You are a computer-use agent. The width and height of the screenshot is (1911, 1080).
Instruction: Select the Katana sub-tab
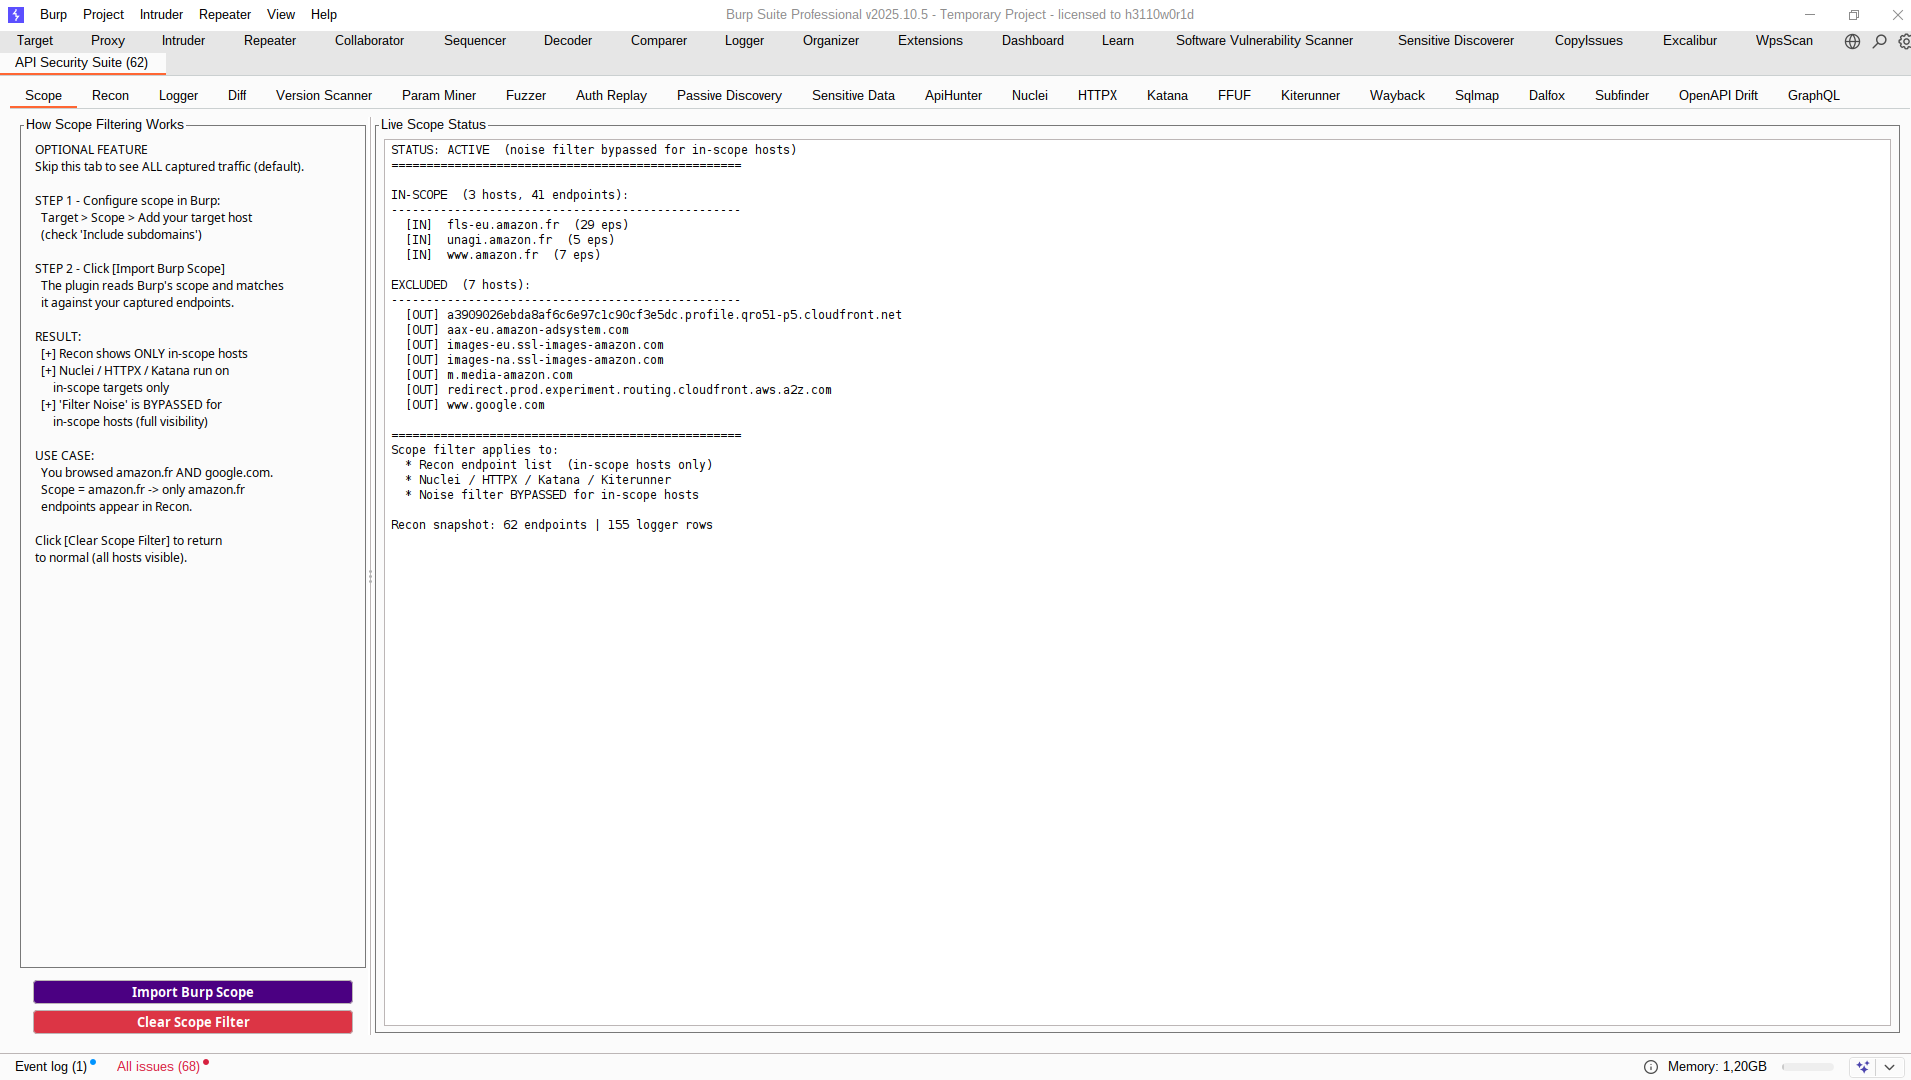pos(1167,96)
